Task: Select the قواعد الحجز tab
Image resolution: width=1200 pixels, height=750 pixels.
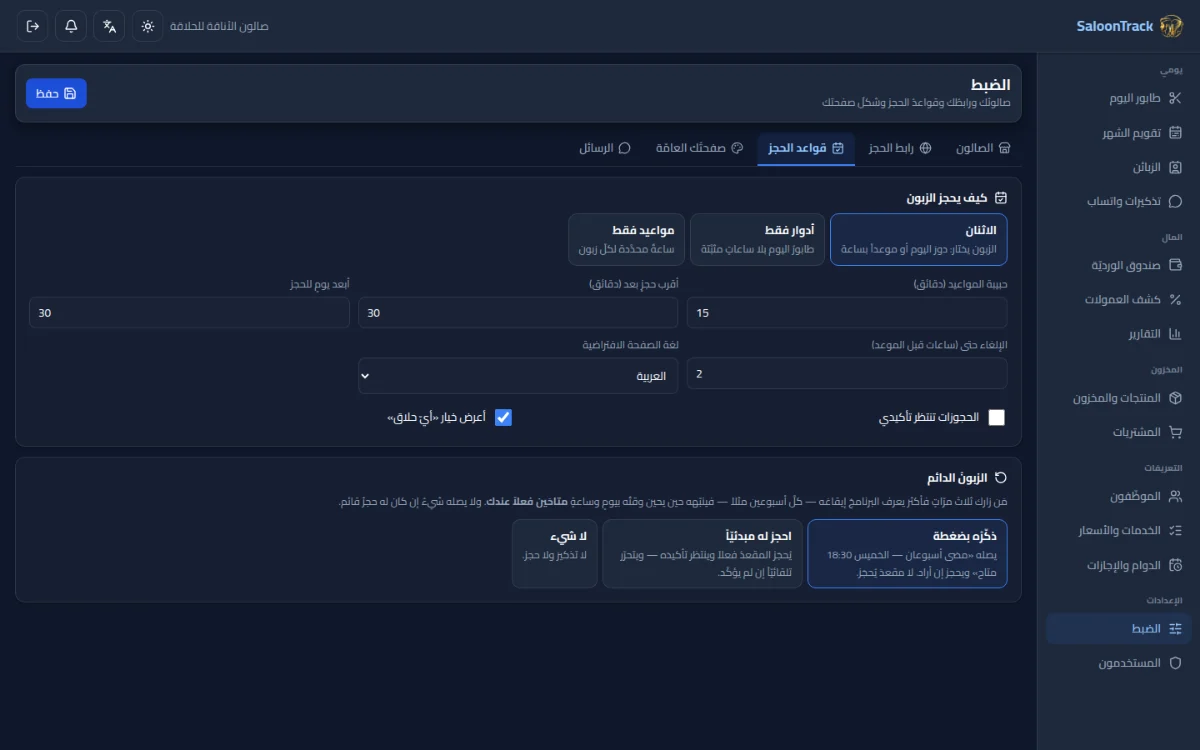Action: tap(806, 148)
